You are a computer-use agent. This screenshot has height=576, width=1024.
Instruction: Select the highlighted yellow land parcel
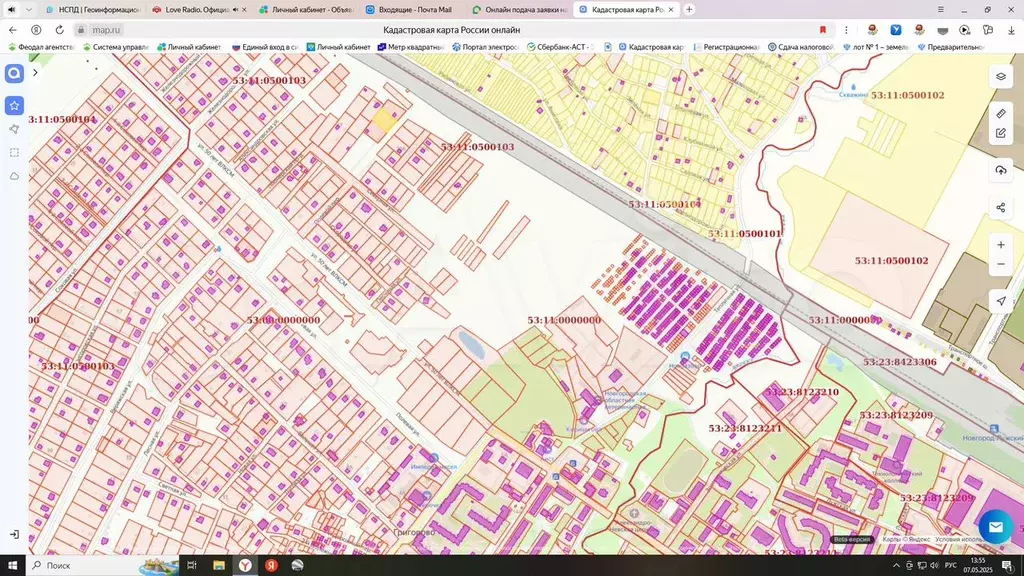click(383, 120)
